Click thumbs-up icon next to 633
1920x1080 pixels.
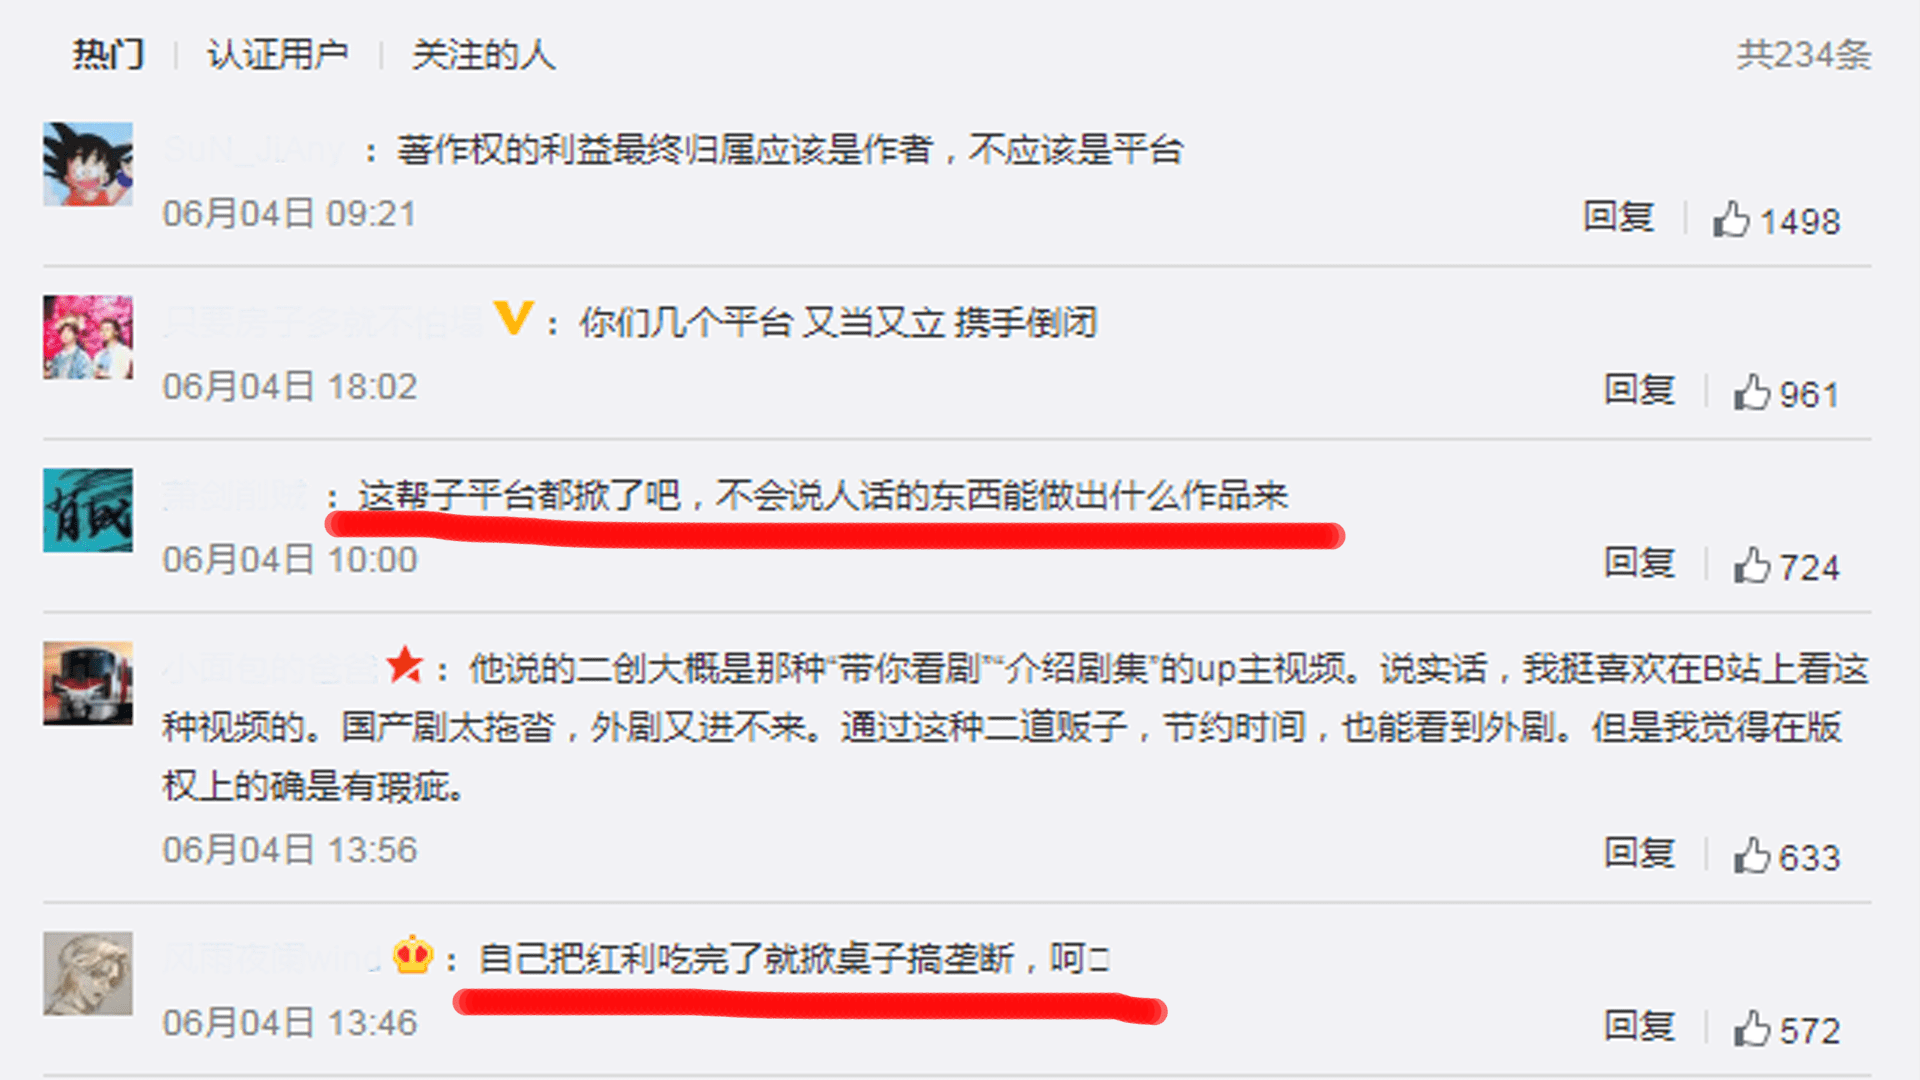[x=1752, y=856]
